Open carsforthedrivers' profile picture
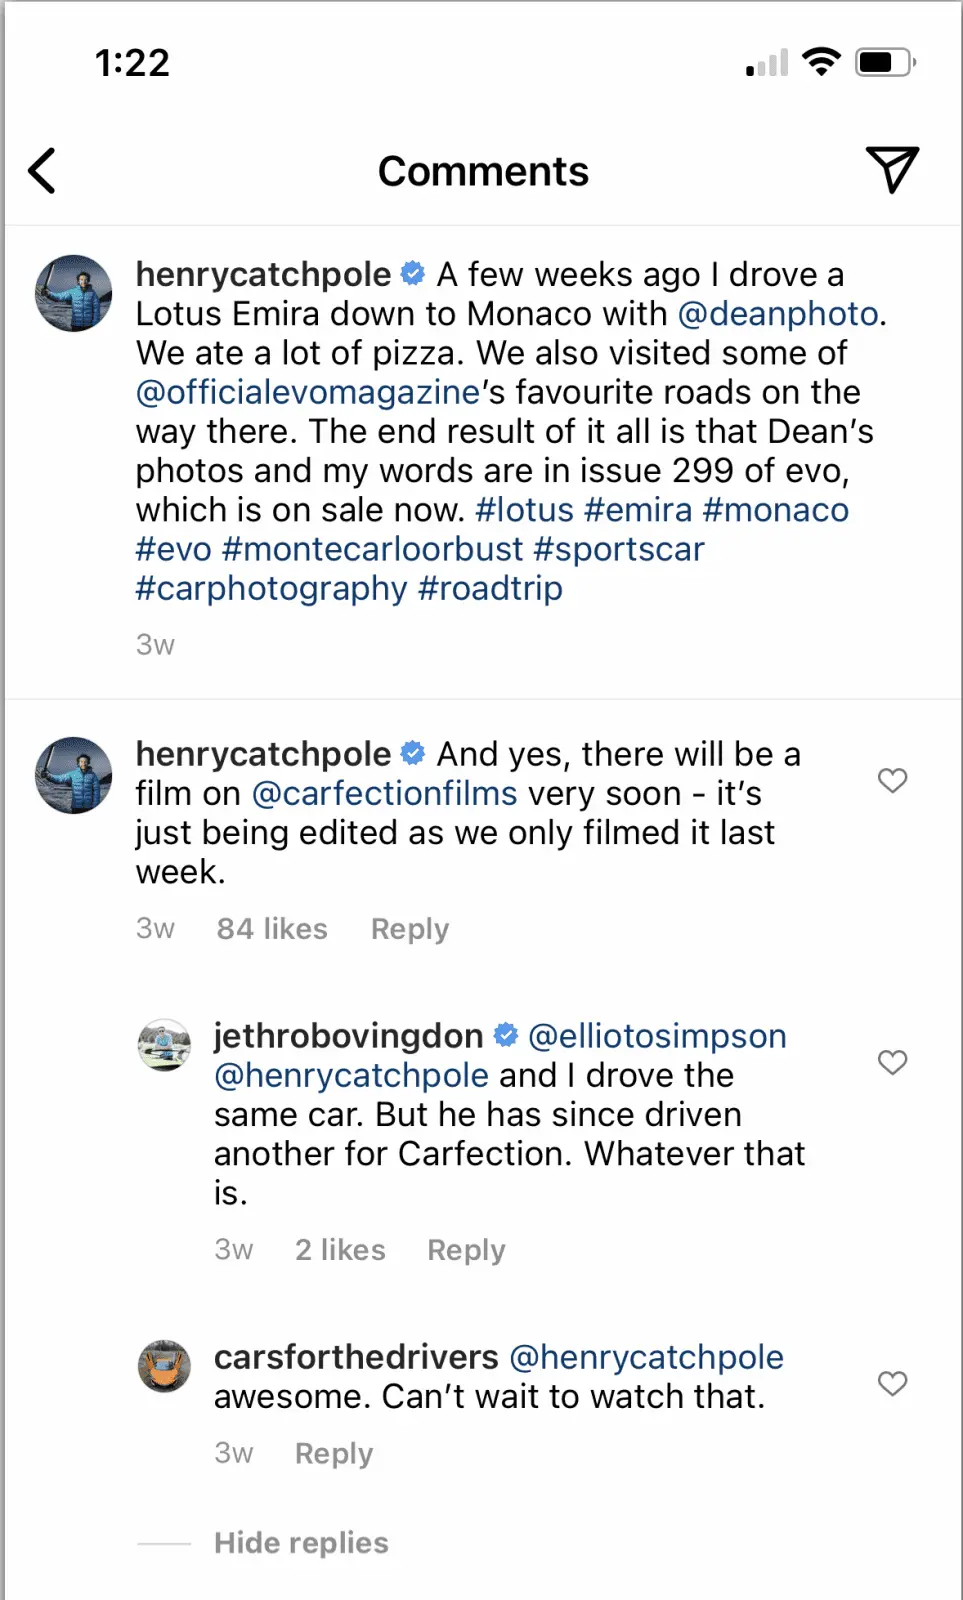 click(x=164, y=1366)
